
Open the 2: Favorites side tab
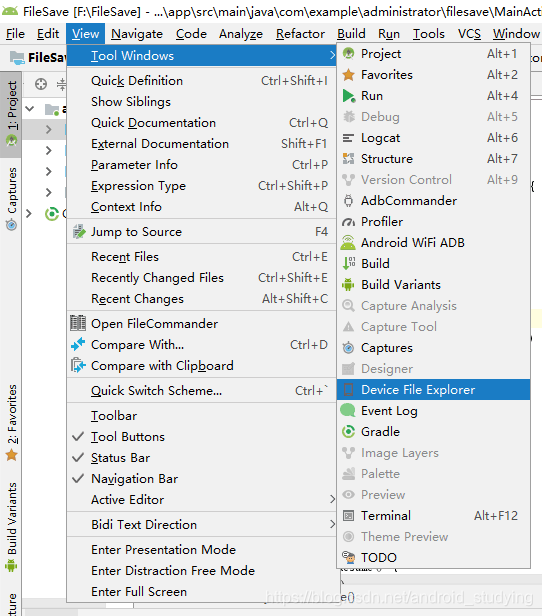(11, 423)
